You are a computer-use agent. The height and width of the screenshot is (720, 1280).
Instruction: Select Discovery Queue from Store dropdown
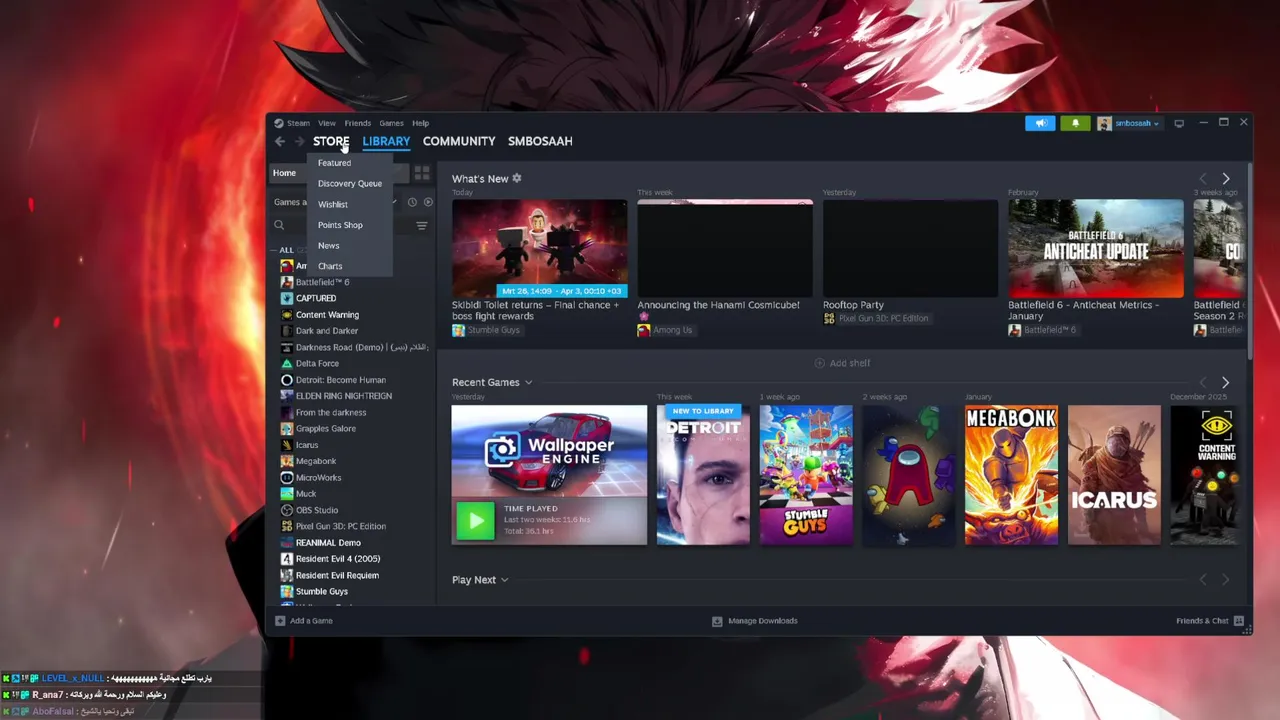350,183
